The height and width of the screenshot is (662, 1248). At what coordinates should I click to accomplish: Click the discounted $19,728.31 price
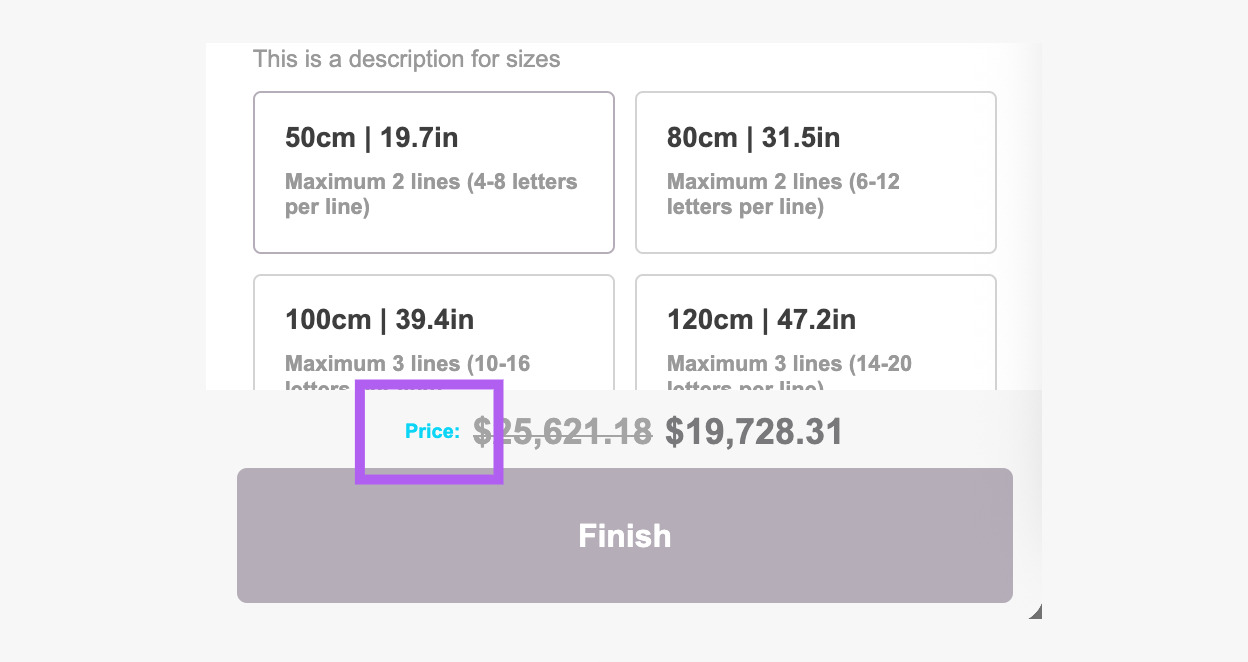click(x=754, y=432)
